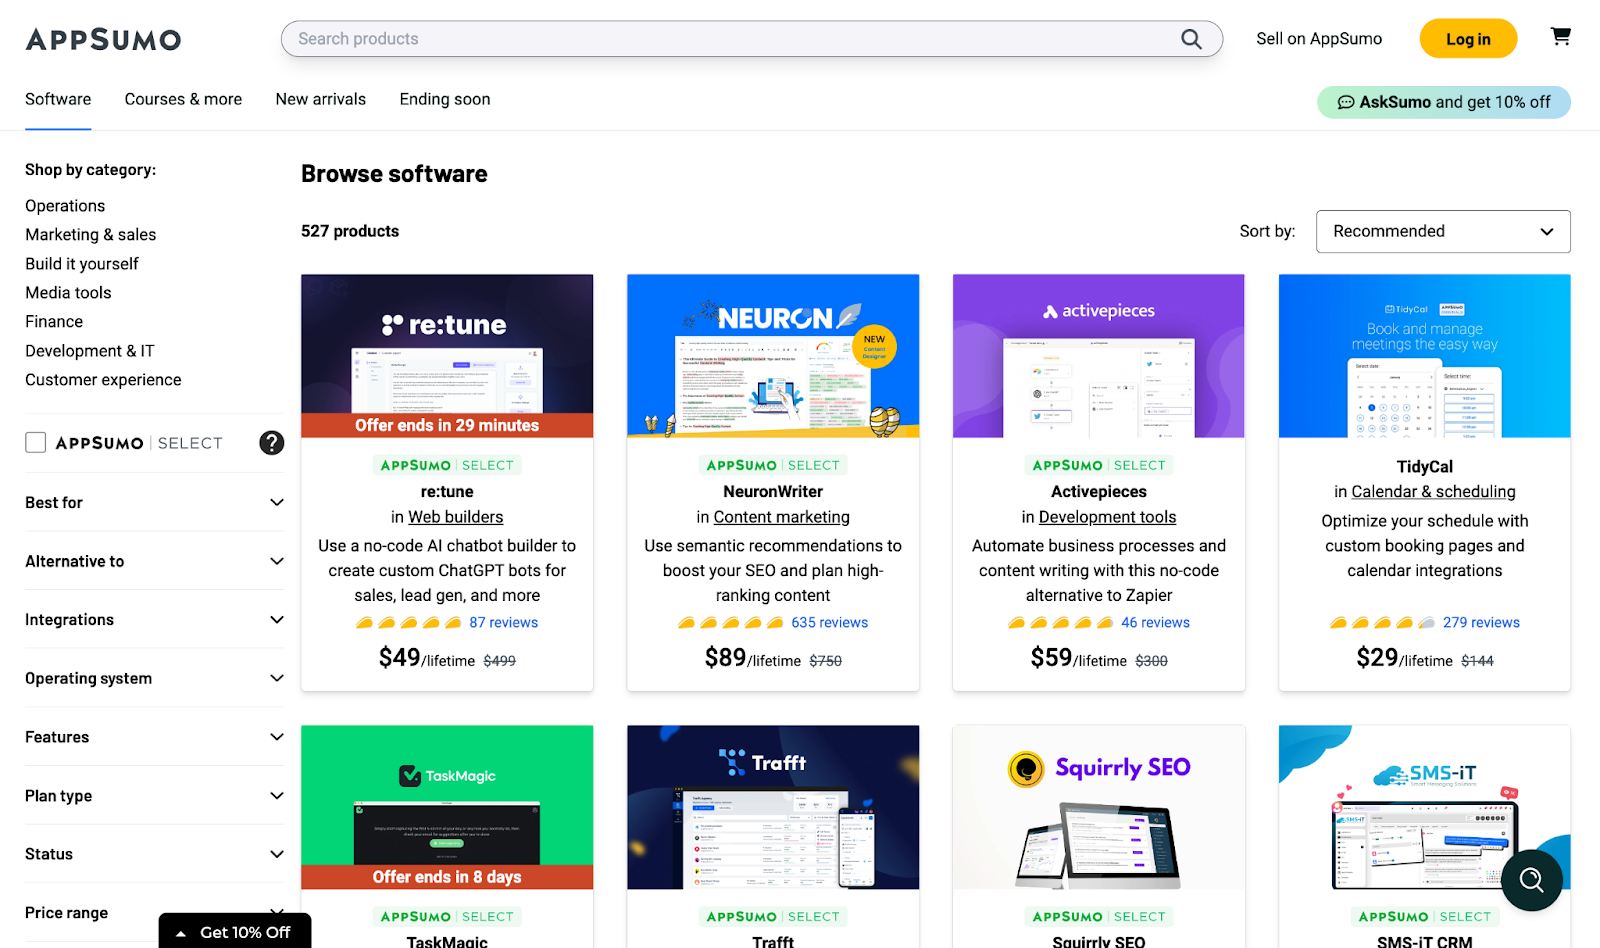This screenshot has height=948, width=1600.
Task: Click the AskSumo chat bubble icon
Action: click(1346, 102)
